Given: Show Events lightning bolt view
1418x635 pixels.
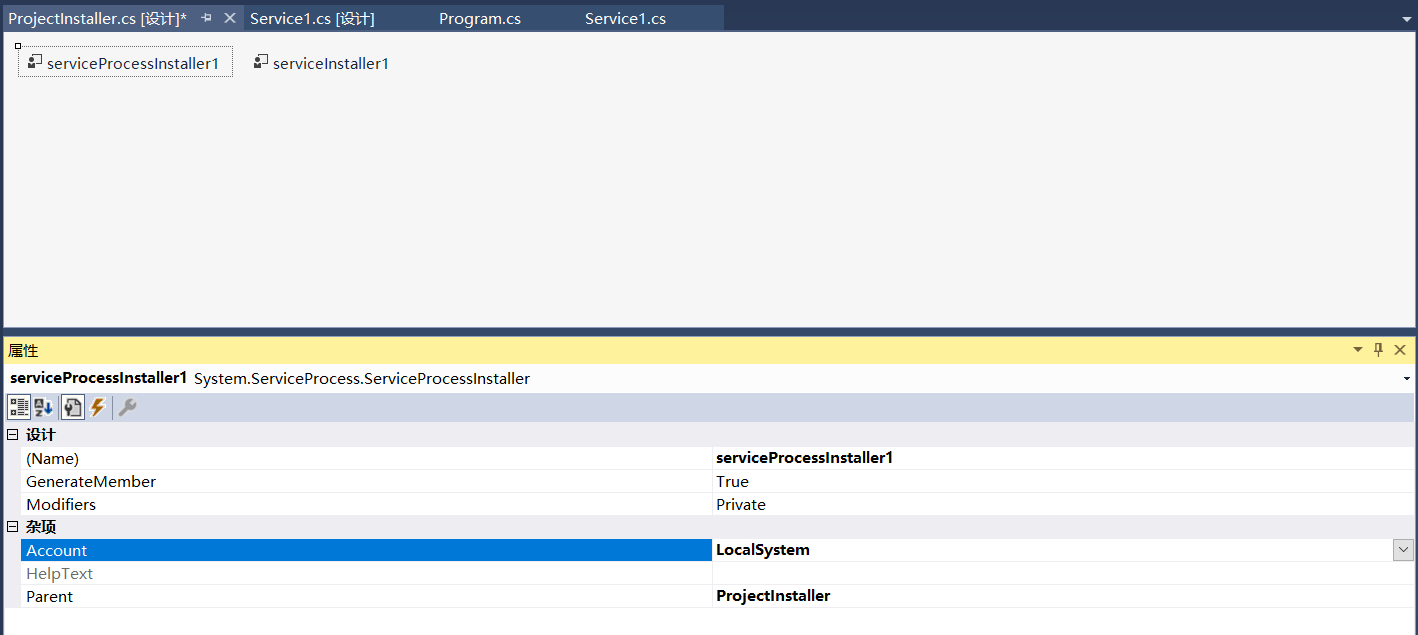Looking at the screenshot, I should (x=98, y=407).
